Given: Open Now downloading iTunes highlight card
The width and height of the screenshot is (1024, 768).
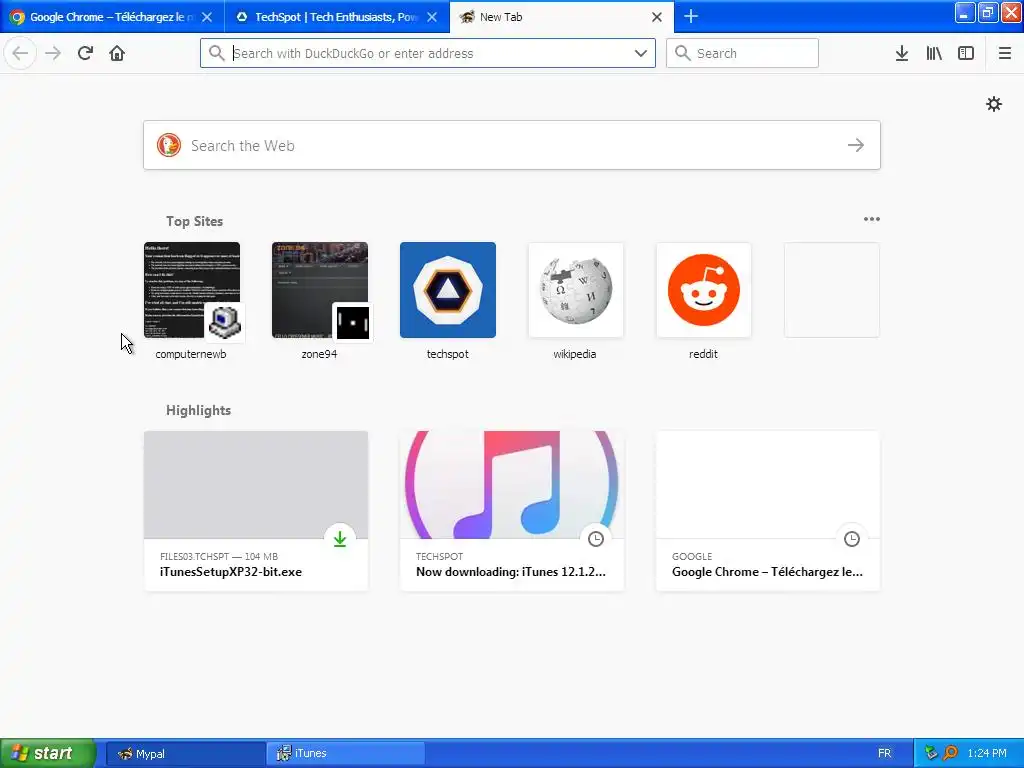Looking at the screenshot, I should [x=512, y=511].
